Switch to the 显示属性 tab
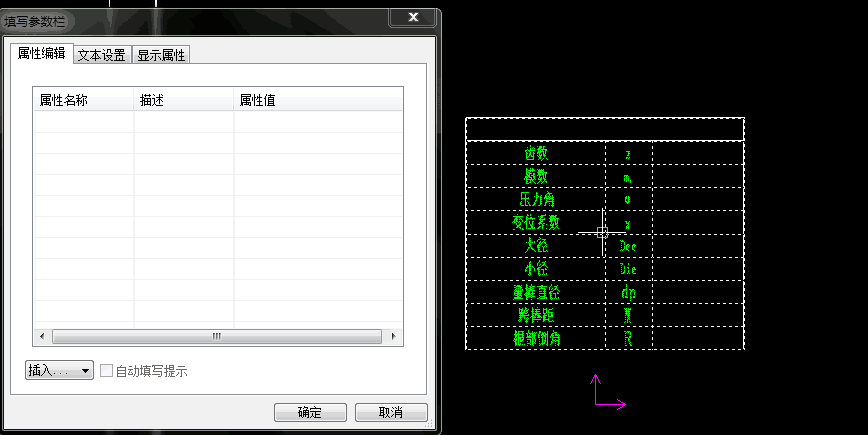Image resolution: width=868 pixels, height=435 pixels. [x=161, y=55]
